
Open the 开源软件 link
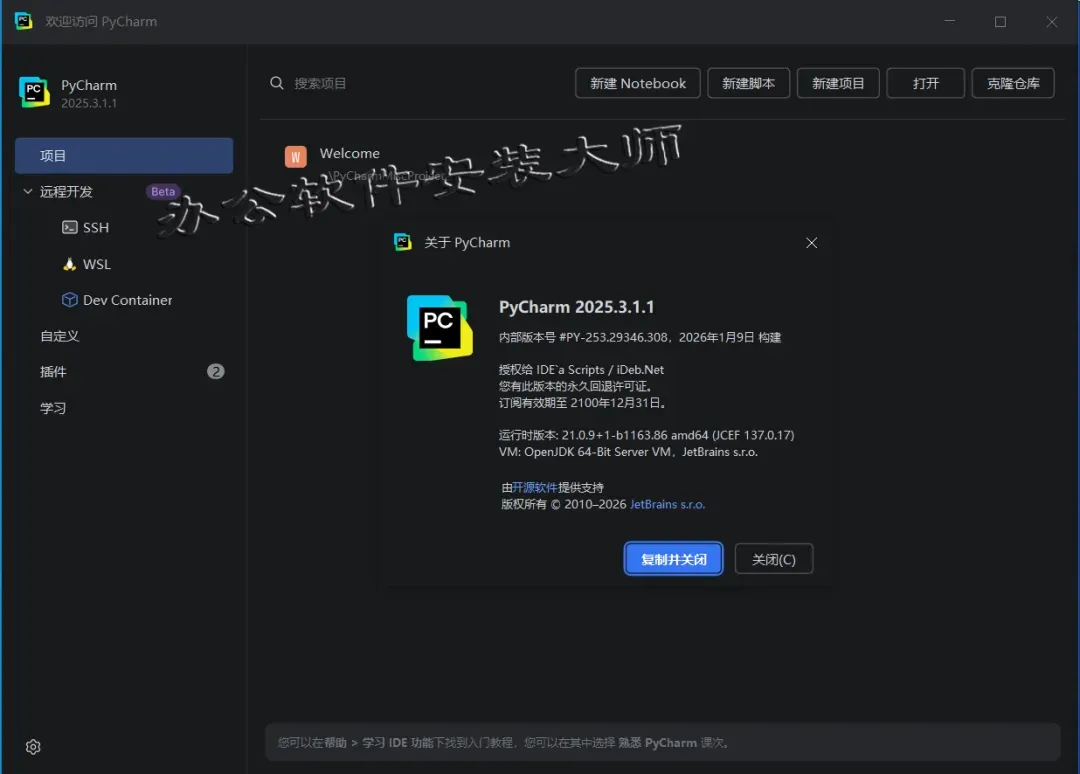534,488
